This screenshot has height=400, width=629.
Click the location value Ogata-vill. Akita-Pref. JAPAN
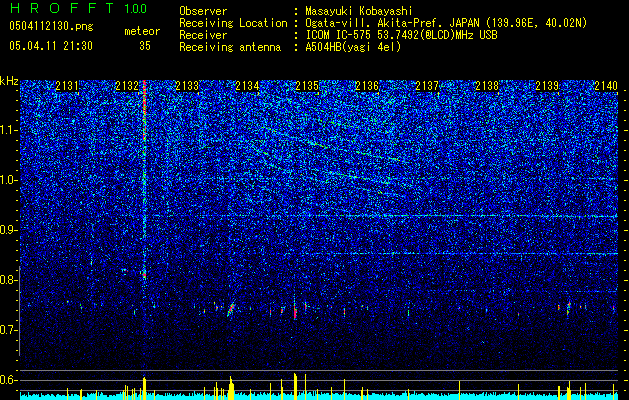pyautogui.click(x=393, y=23)
